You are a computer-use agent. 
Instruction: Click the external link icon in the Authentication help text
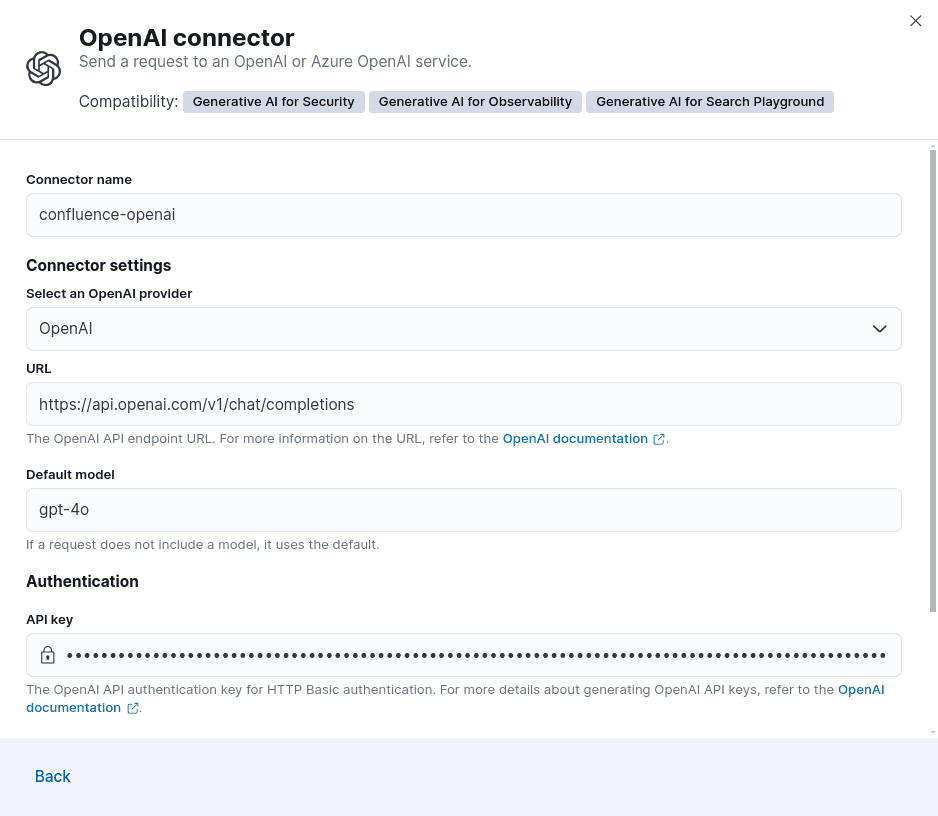[x=133, y=707]
